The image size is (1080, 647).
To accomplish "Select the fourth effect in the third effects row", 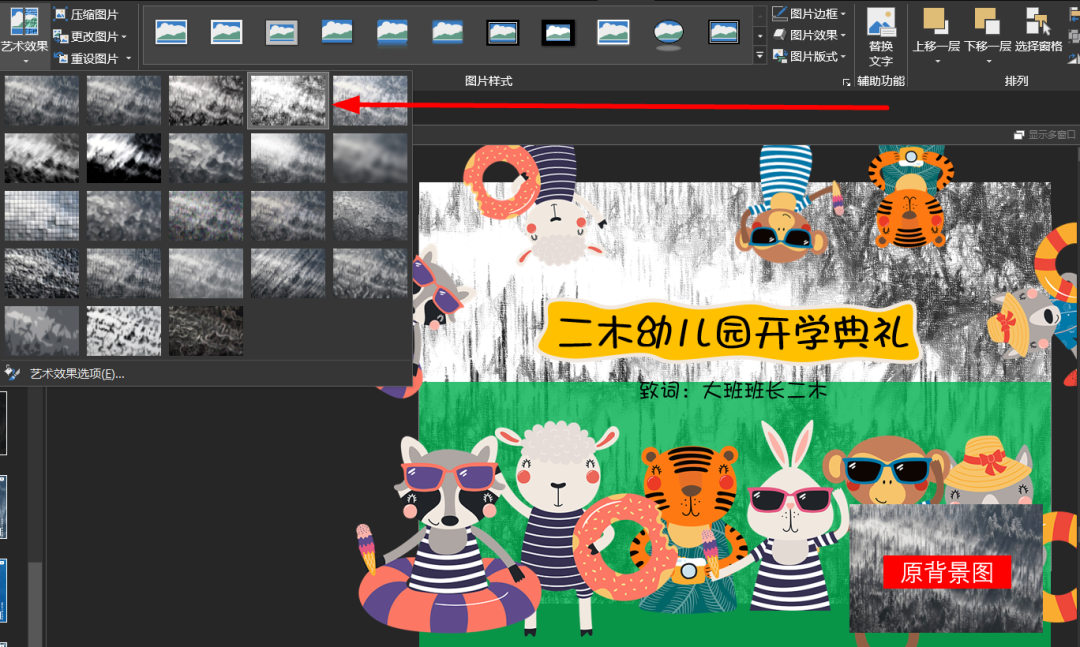I will (x=288, y=216).
